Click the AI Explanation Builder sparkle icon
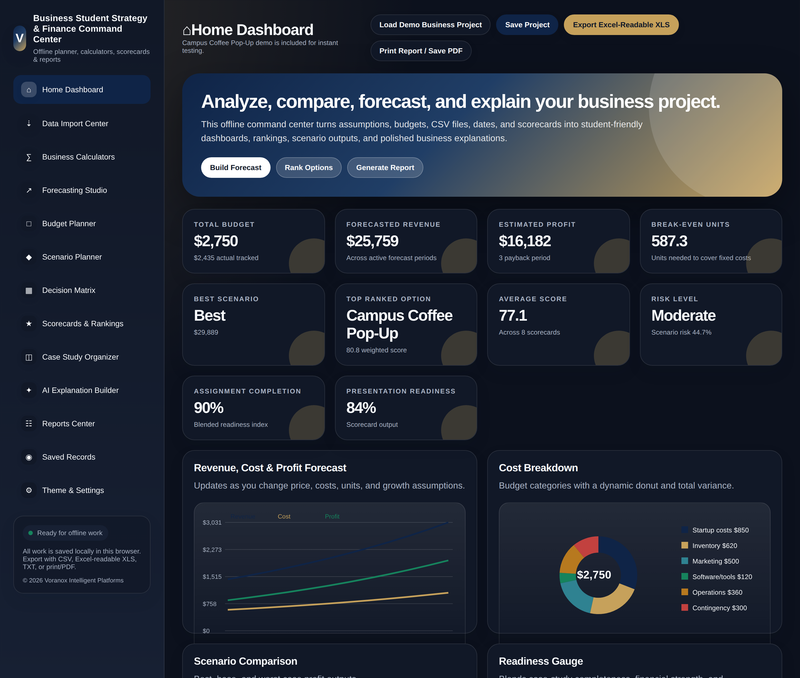Viewport: 800px width, 678px height. pyautogui.click(x=29, y=390)
